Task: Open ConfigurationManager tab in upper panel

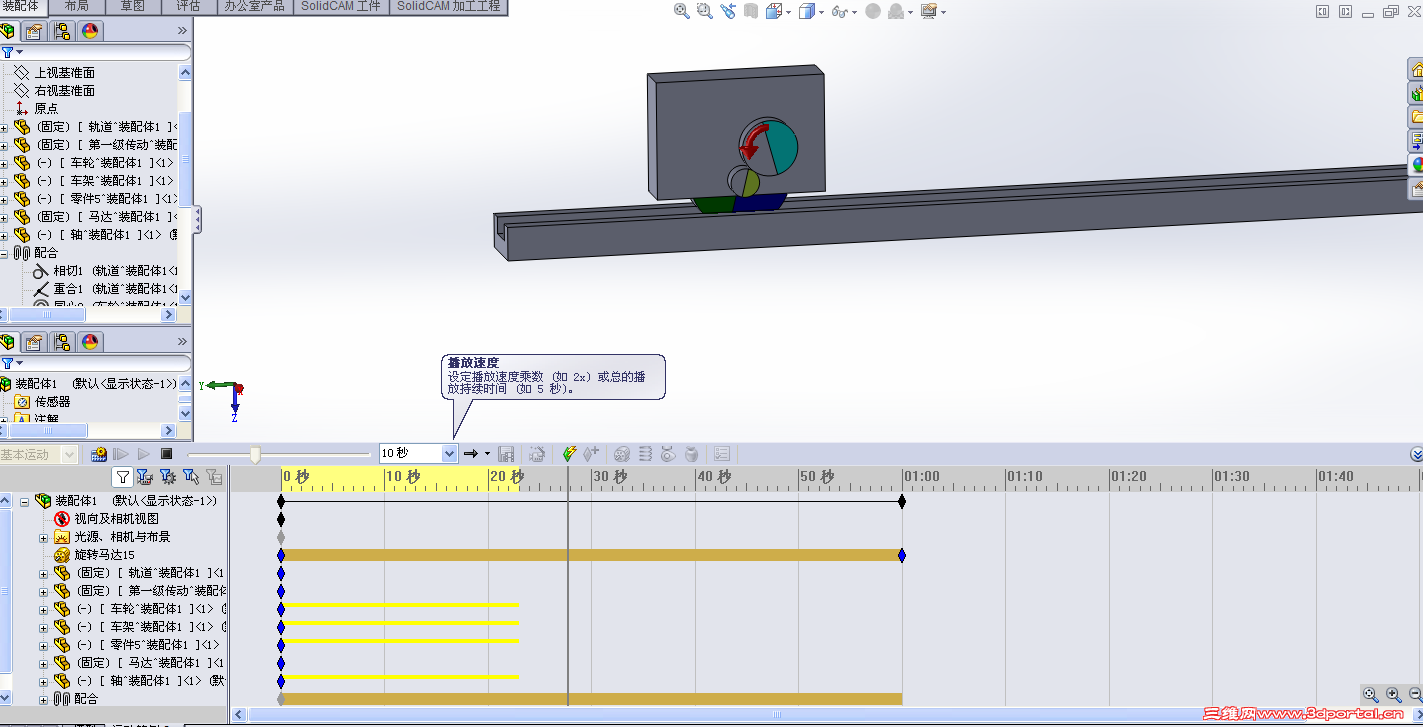Action: click(x=62, y=31)
